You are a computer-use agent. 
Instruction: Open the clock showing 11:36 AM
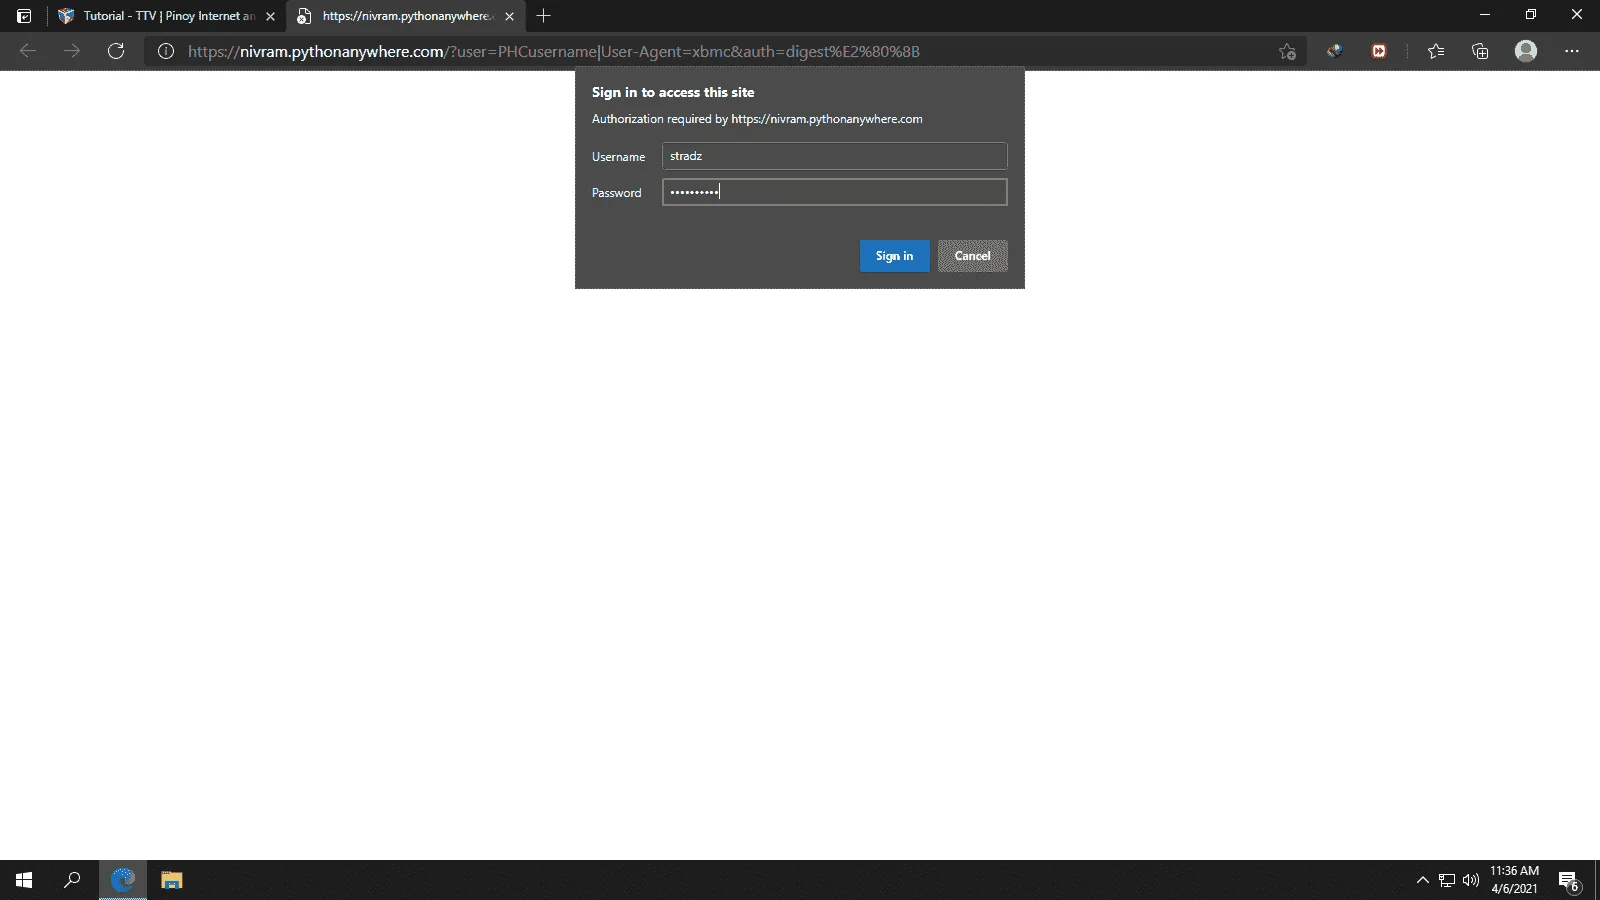[x=1514, y=880]
